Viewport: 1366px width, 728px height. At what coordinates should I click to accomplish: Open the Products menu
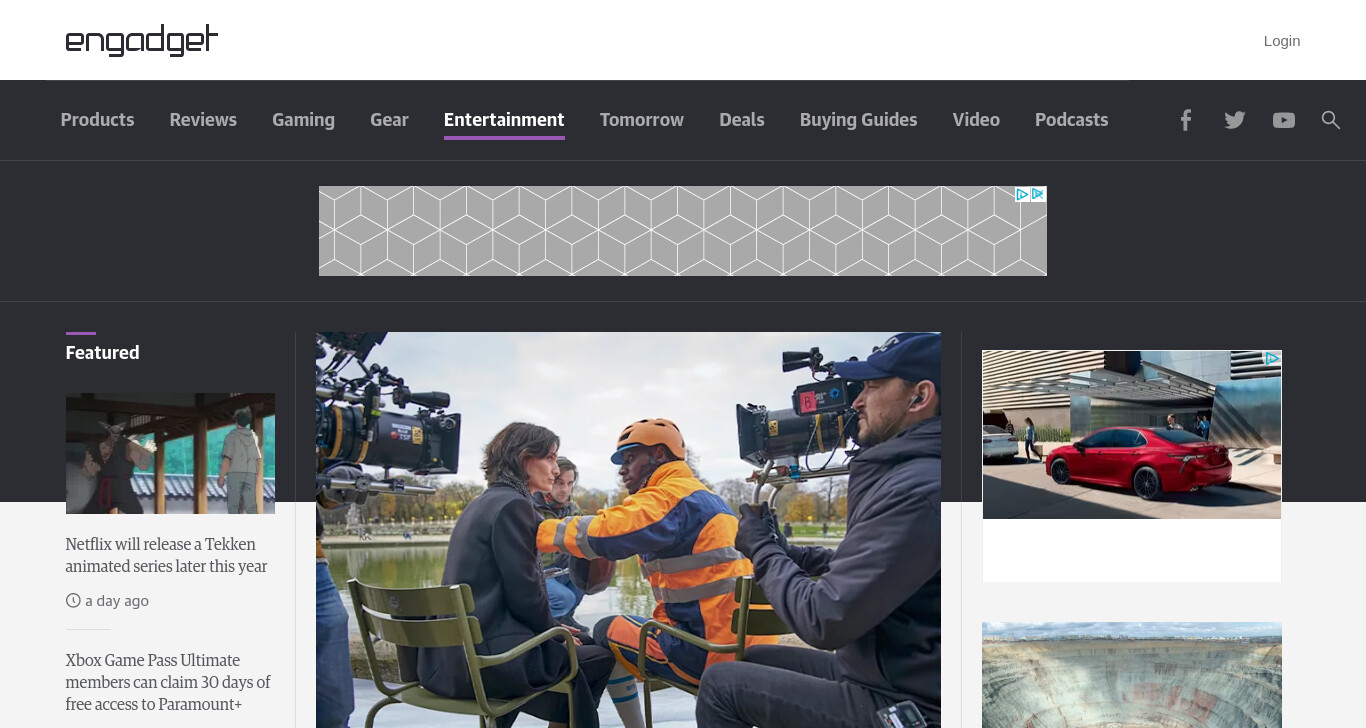97,120
